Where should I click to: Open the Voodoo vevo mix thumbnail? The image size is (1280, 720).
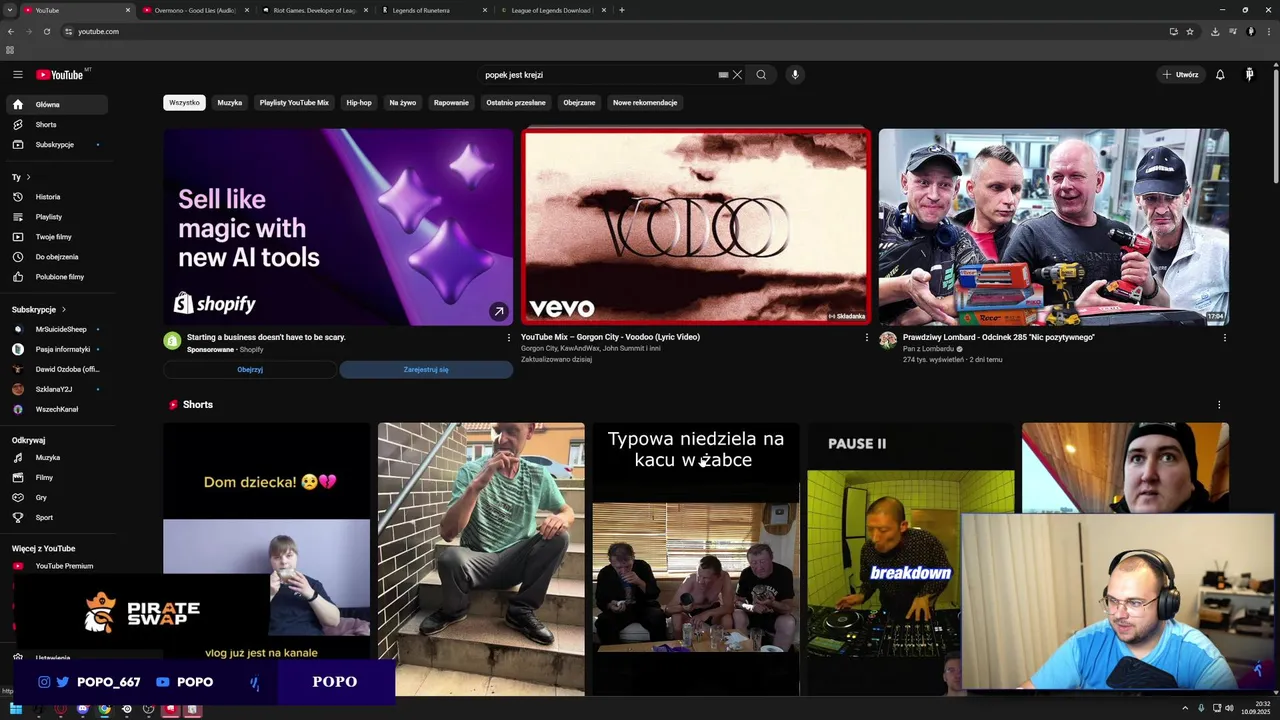coord(696,227)
